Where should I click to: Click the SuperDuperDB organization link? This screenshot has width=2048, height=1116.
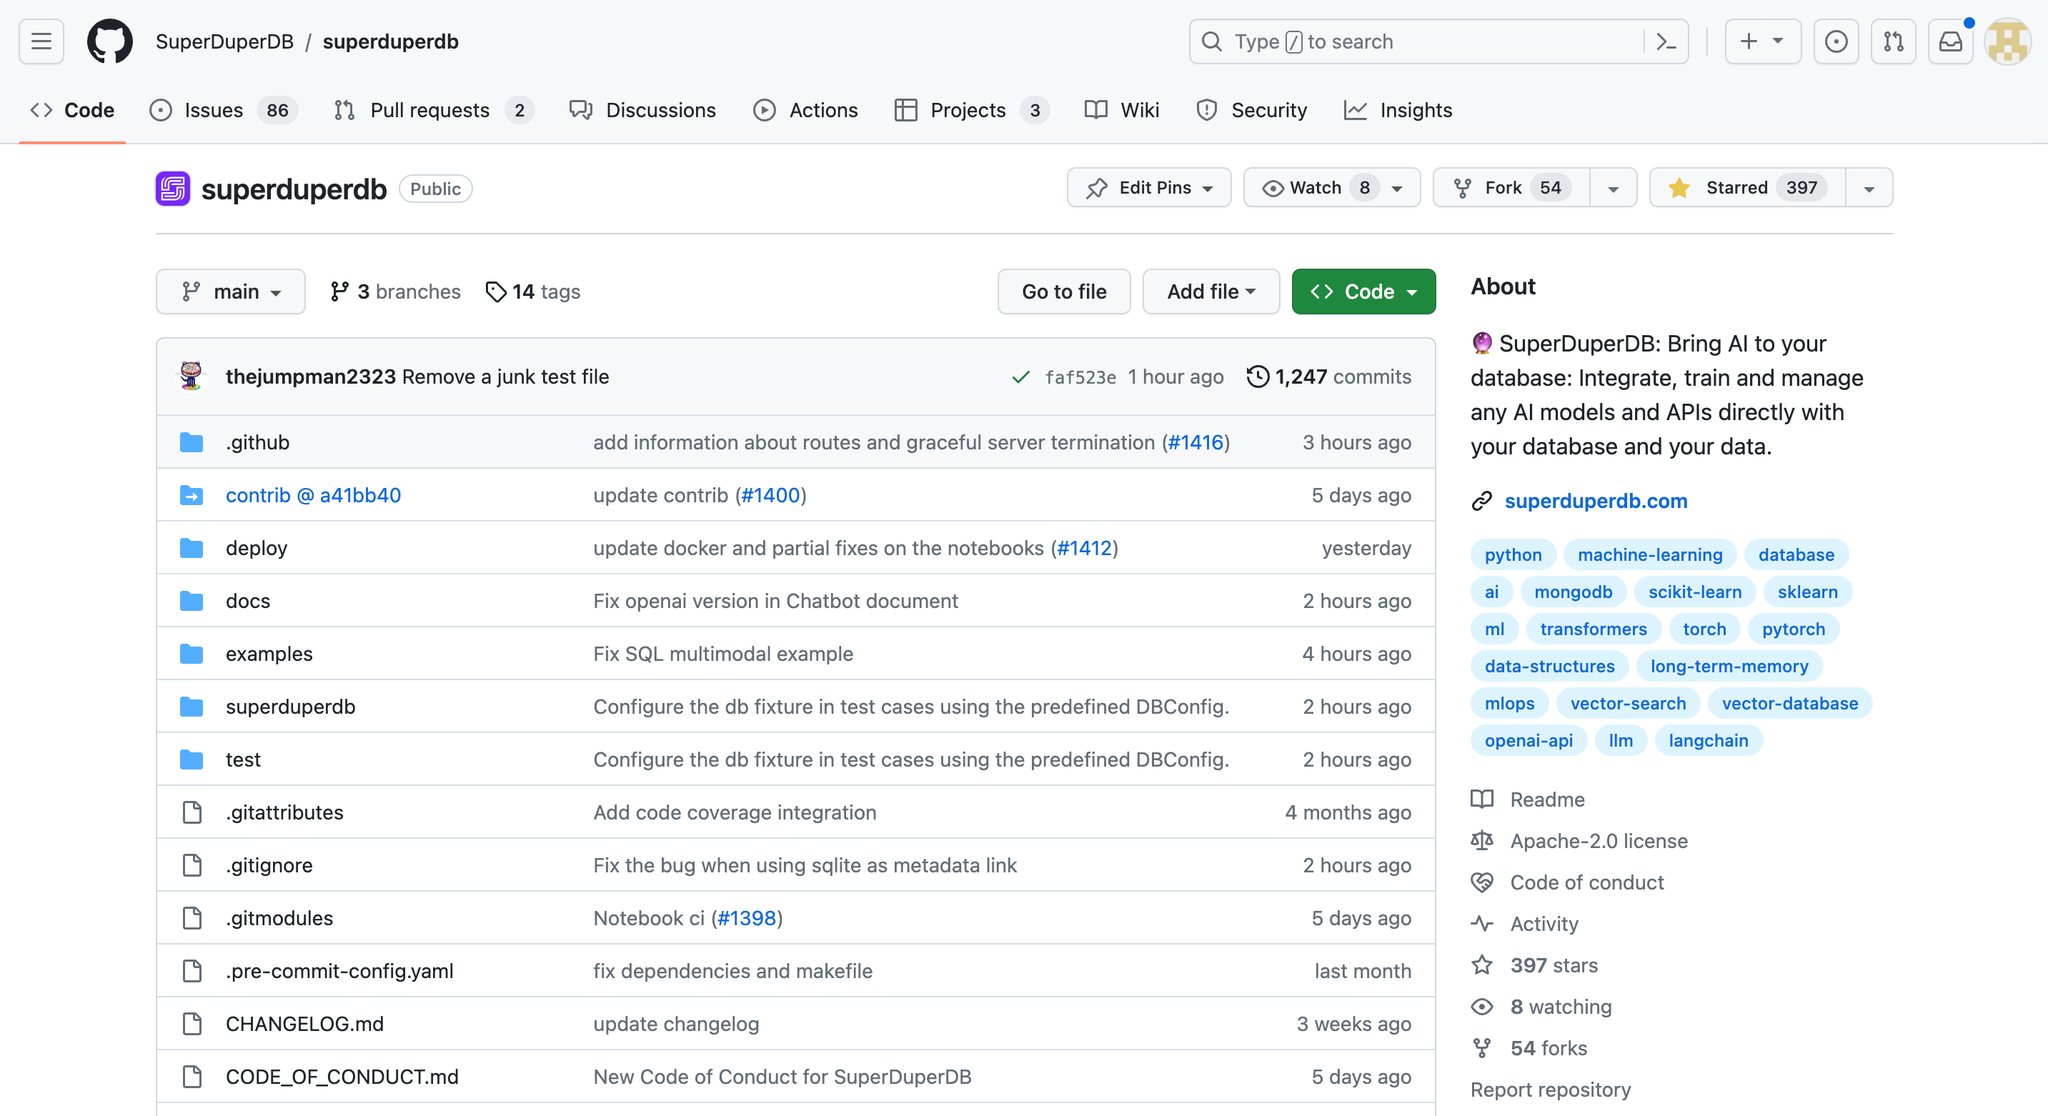(x=225, y=42)
